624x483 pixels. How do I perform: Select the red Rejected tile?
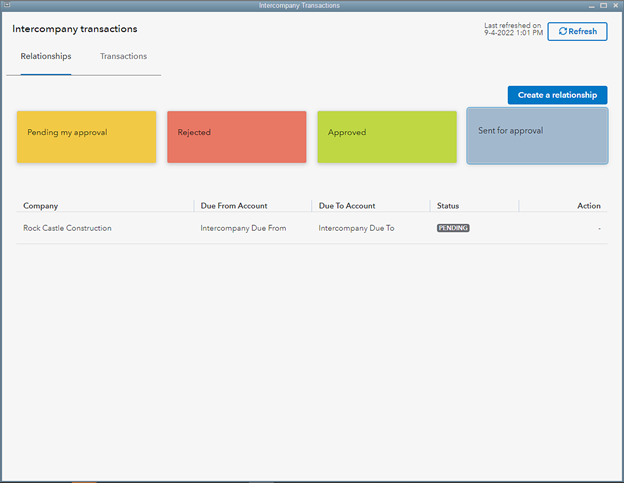[x=236, y=137]
